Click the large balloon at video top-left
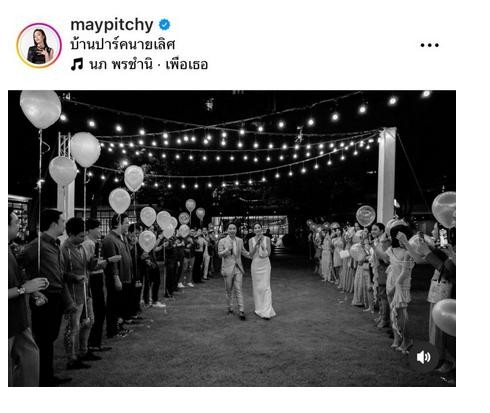 coord(40,109)
